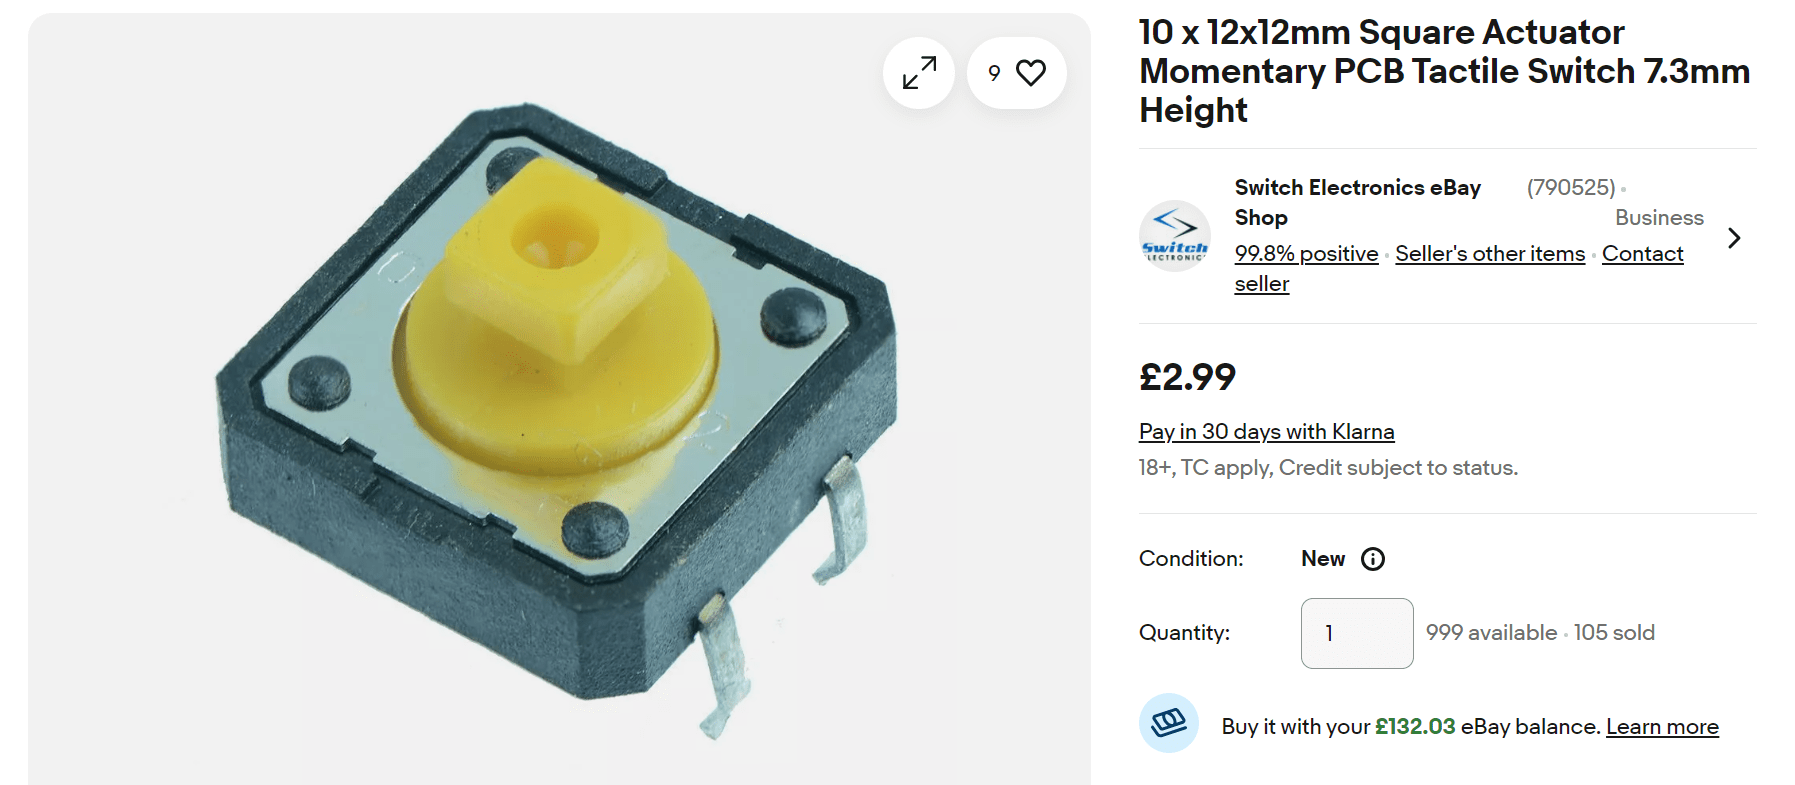Viewport: 1795px width, 785px height.
Task: Add item to watchlist with heart icon
Action: 1017,73
